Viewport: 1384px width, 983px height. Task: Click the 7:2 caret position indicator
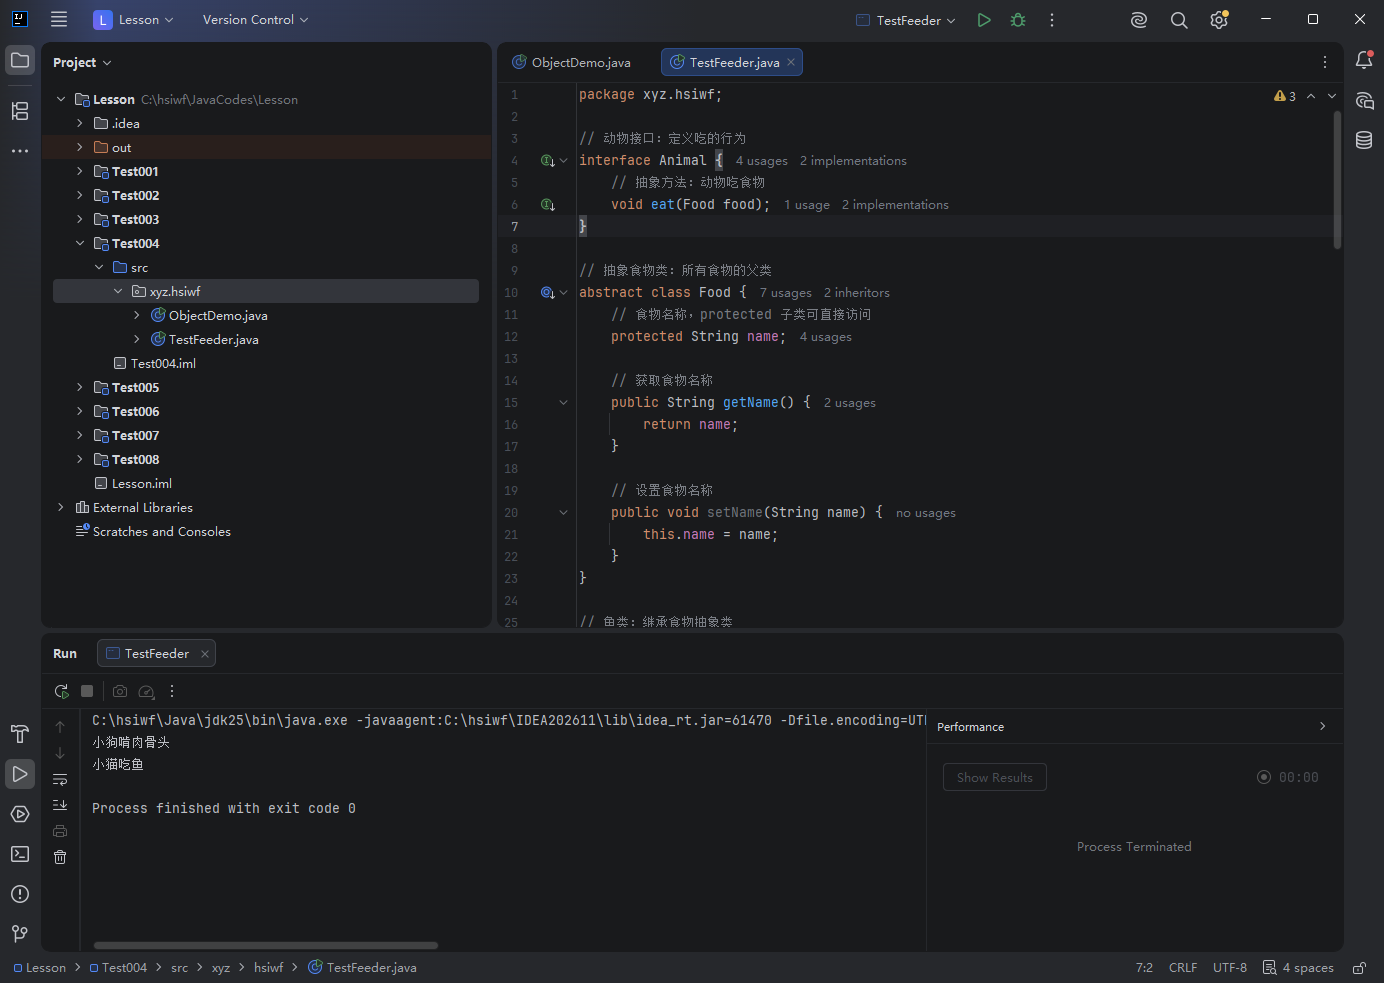point(1144,968)
